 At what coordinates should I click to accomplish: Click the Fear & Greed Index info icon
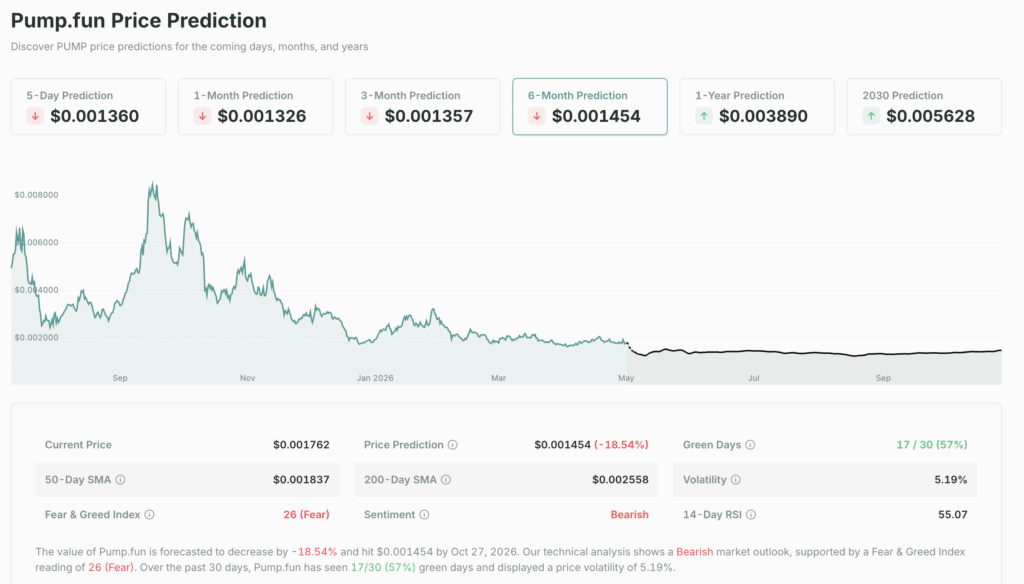[151, 514]
